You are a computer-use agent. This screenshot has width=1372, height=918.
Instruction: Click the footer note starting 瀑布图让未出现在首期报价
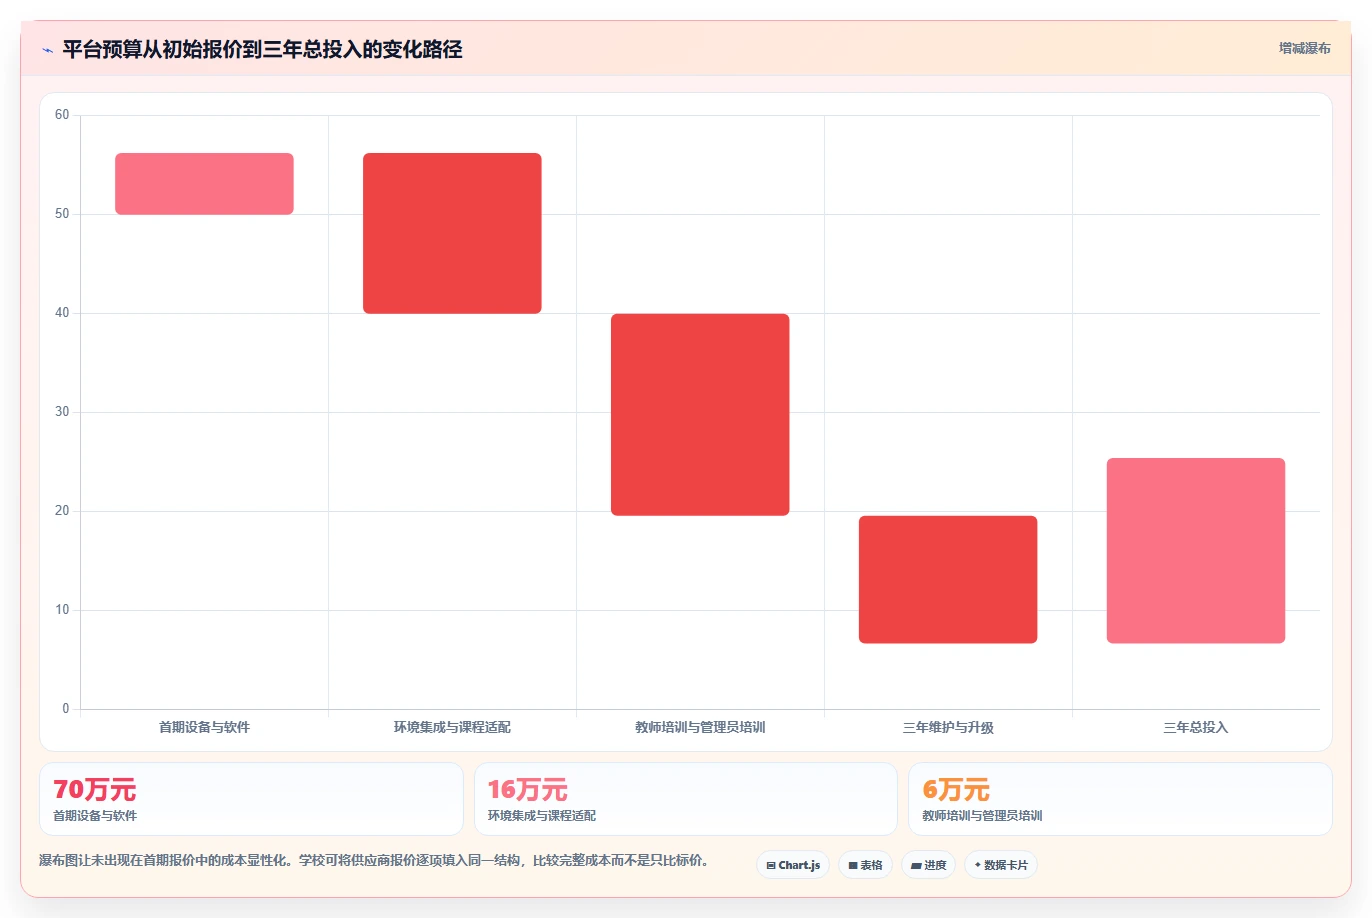pos(374,860)
